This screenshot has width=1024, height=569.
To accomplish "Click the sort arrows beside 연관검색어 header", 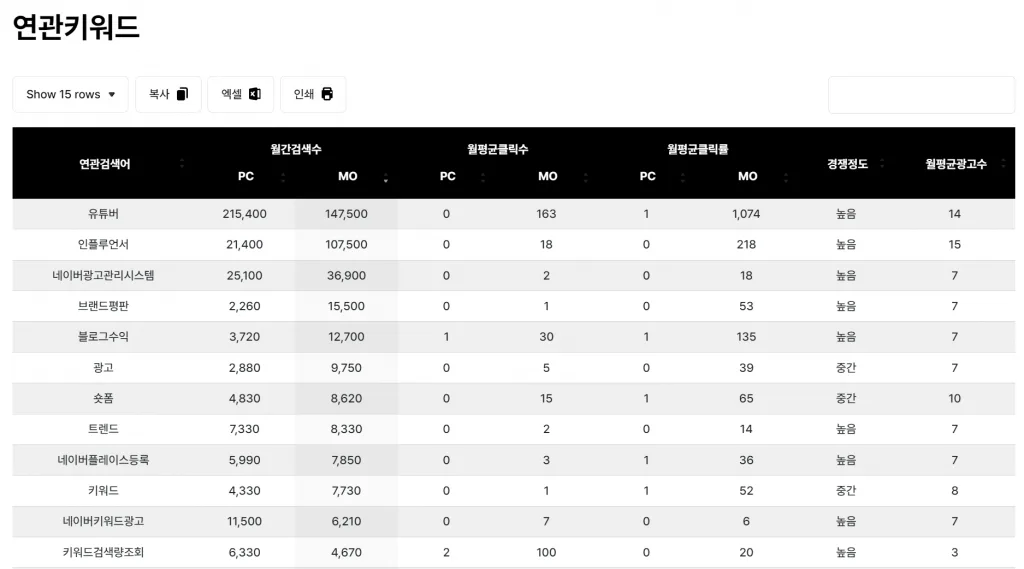I will click(x=182, y=163).
